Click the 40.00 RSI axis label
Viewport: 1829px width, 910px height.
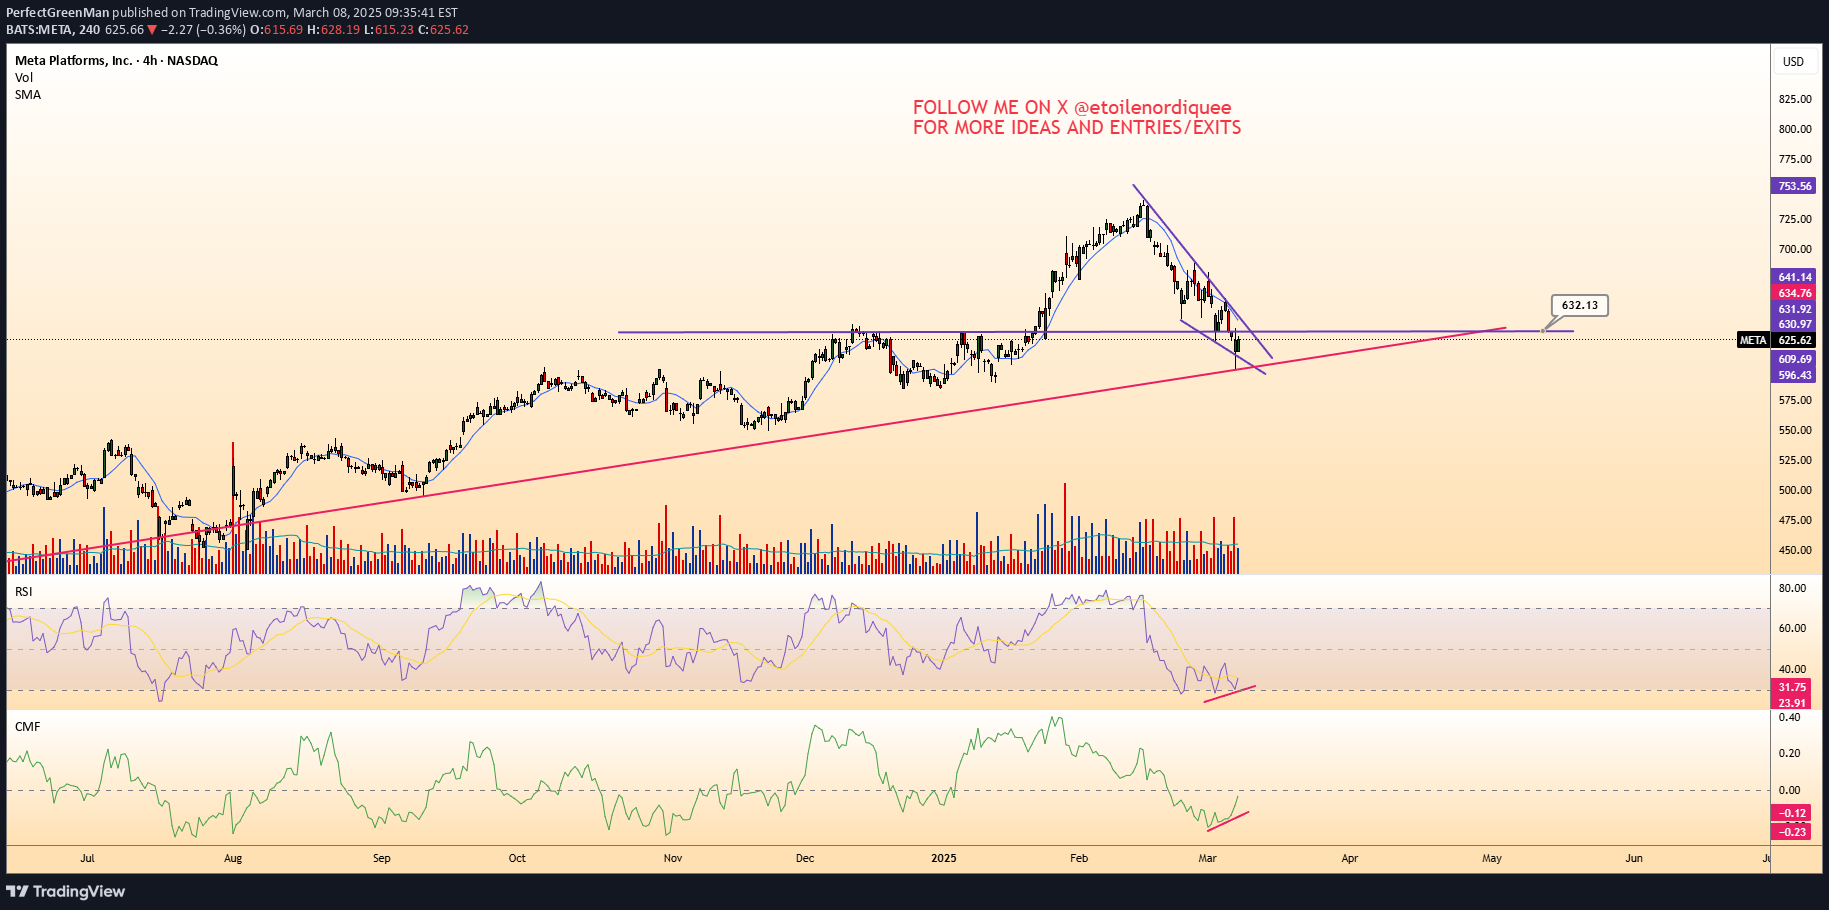point(1792,669)
